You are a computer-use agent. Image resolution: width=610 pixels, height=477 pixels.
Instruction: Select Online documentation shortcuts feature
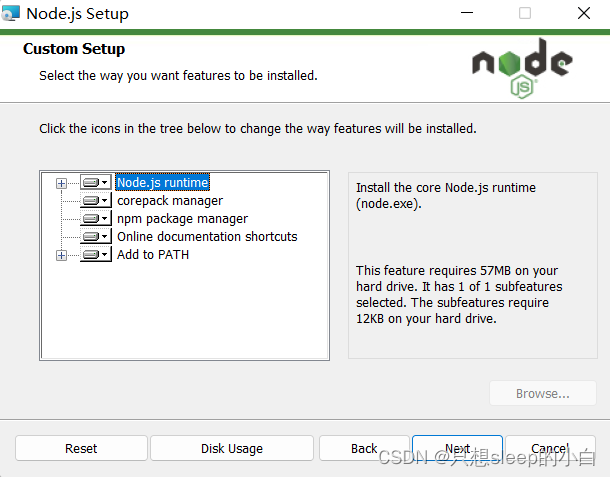tap(207, 237)
